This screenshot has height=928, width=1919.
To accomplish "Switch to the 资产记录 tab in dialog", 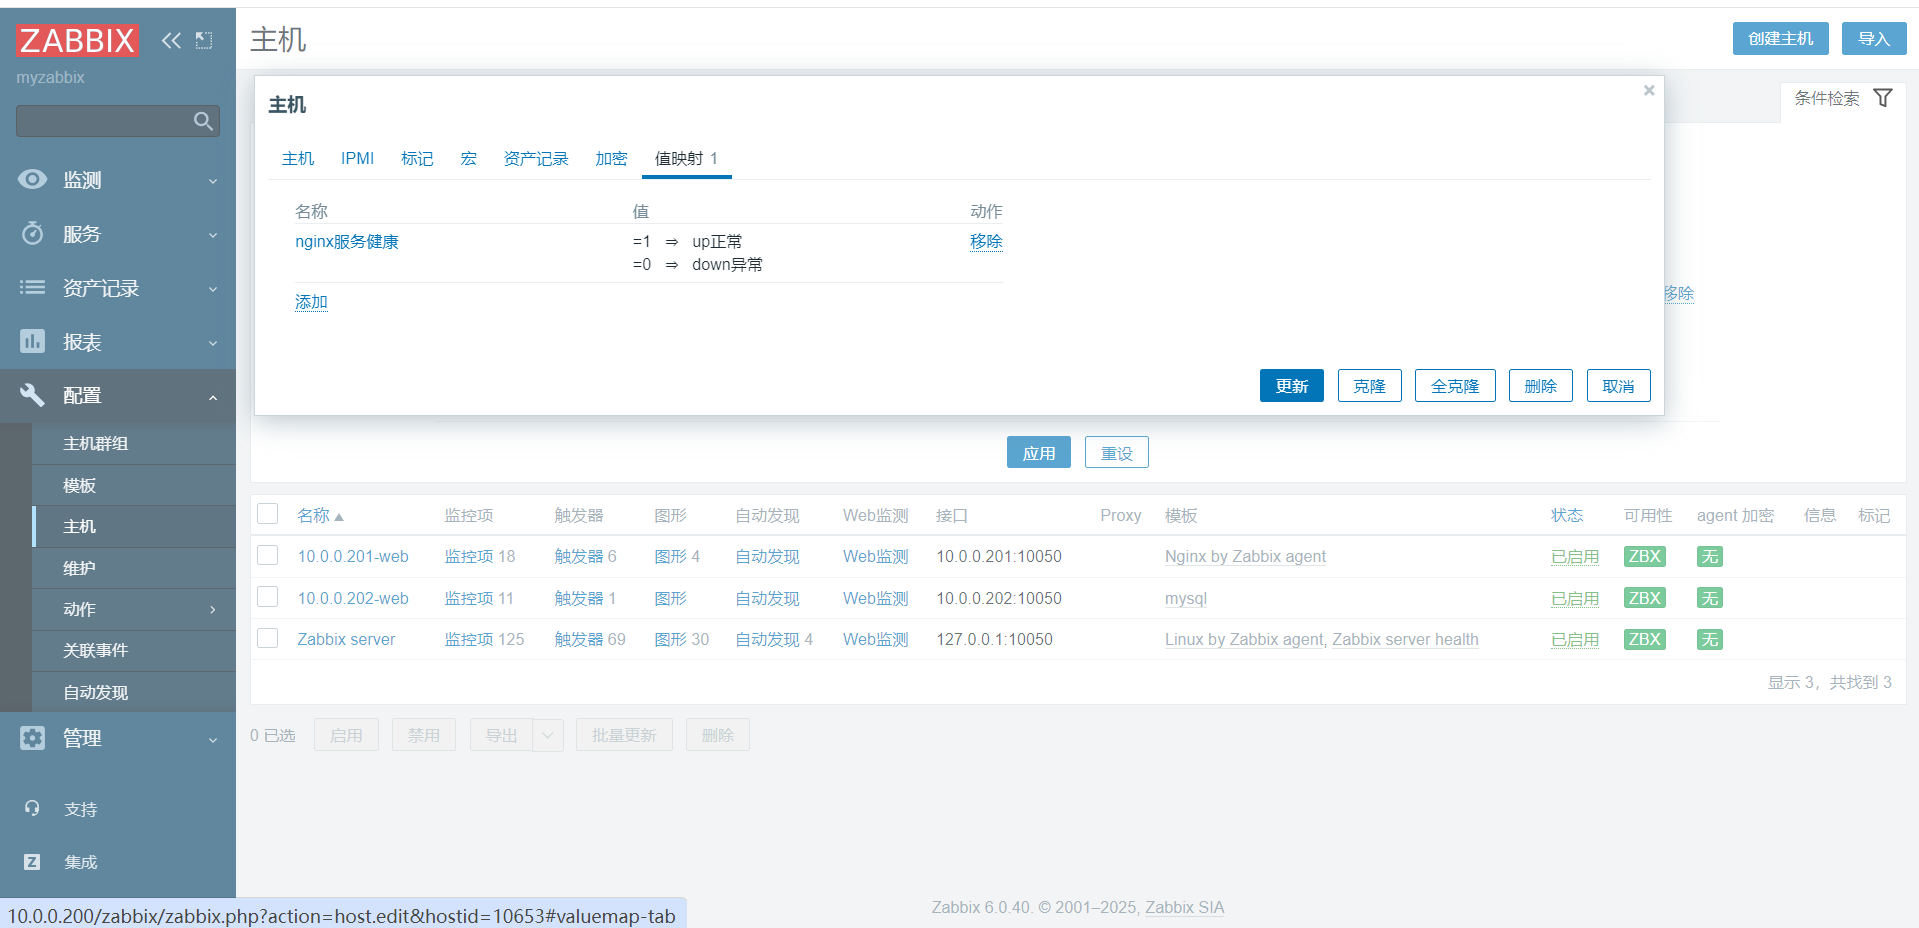I will pyautogui.click(x=536, y=159).
